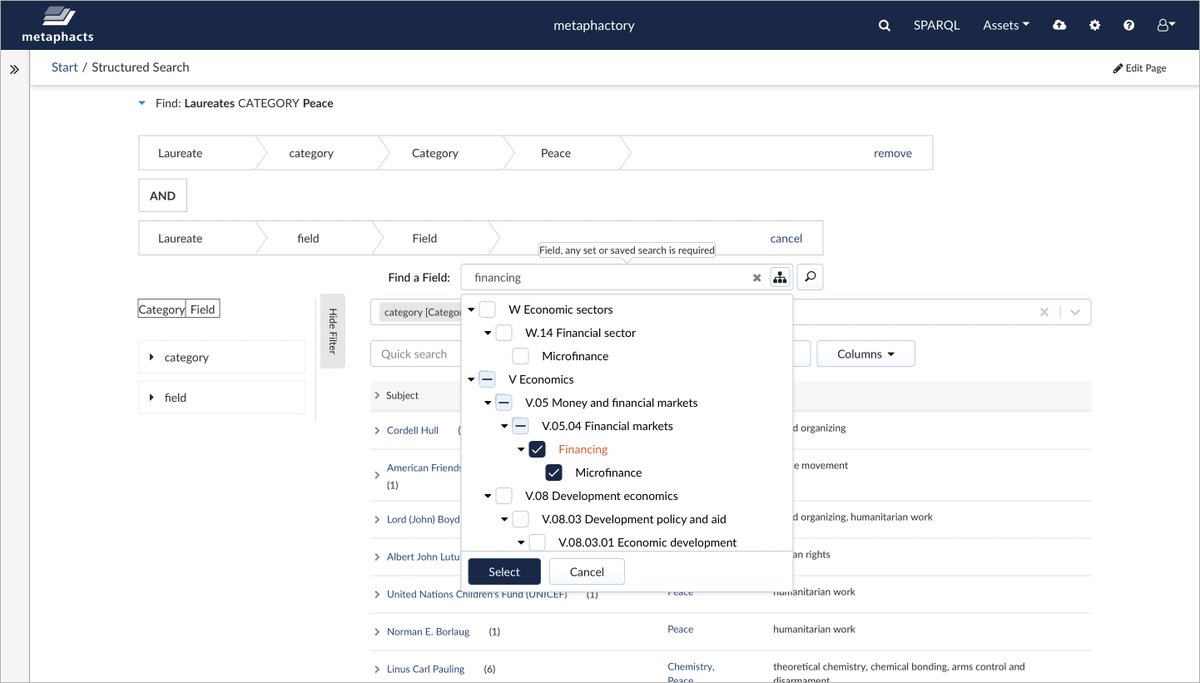Collapse the Find: Laureates search summary

[143, 103]
